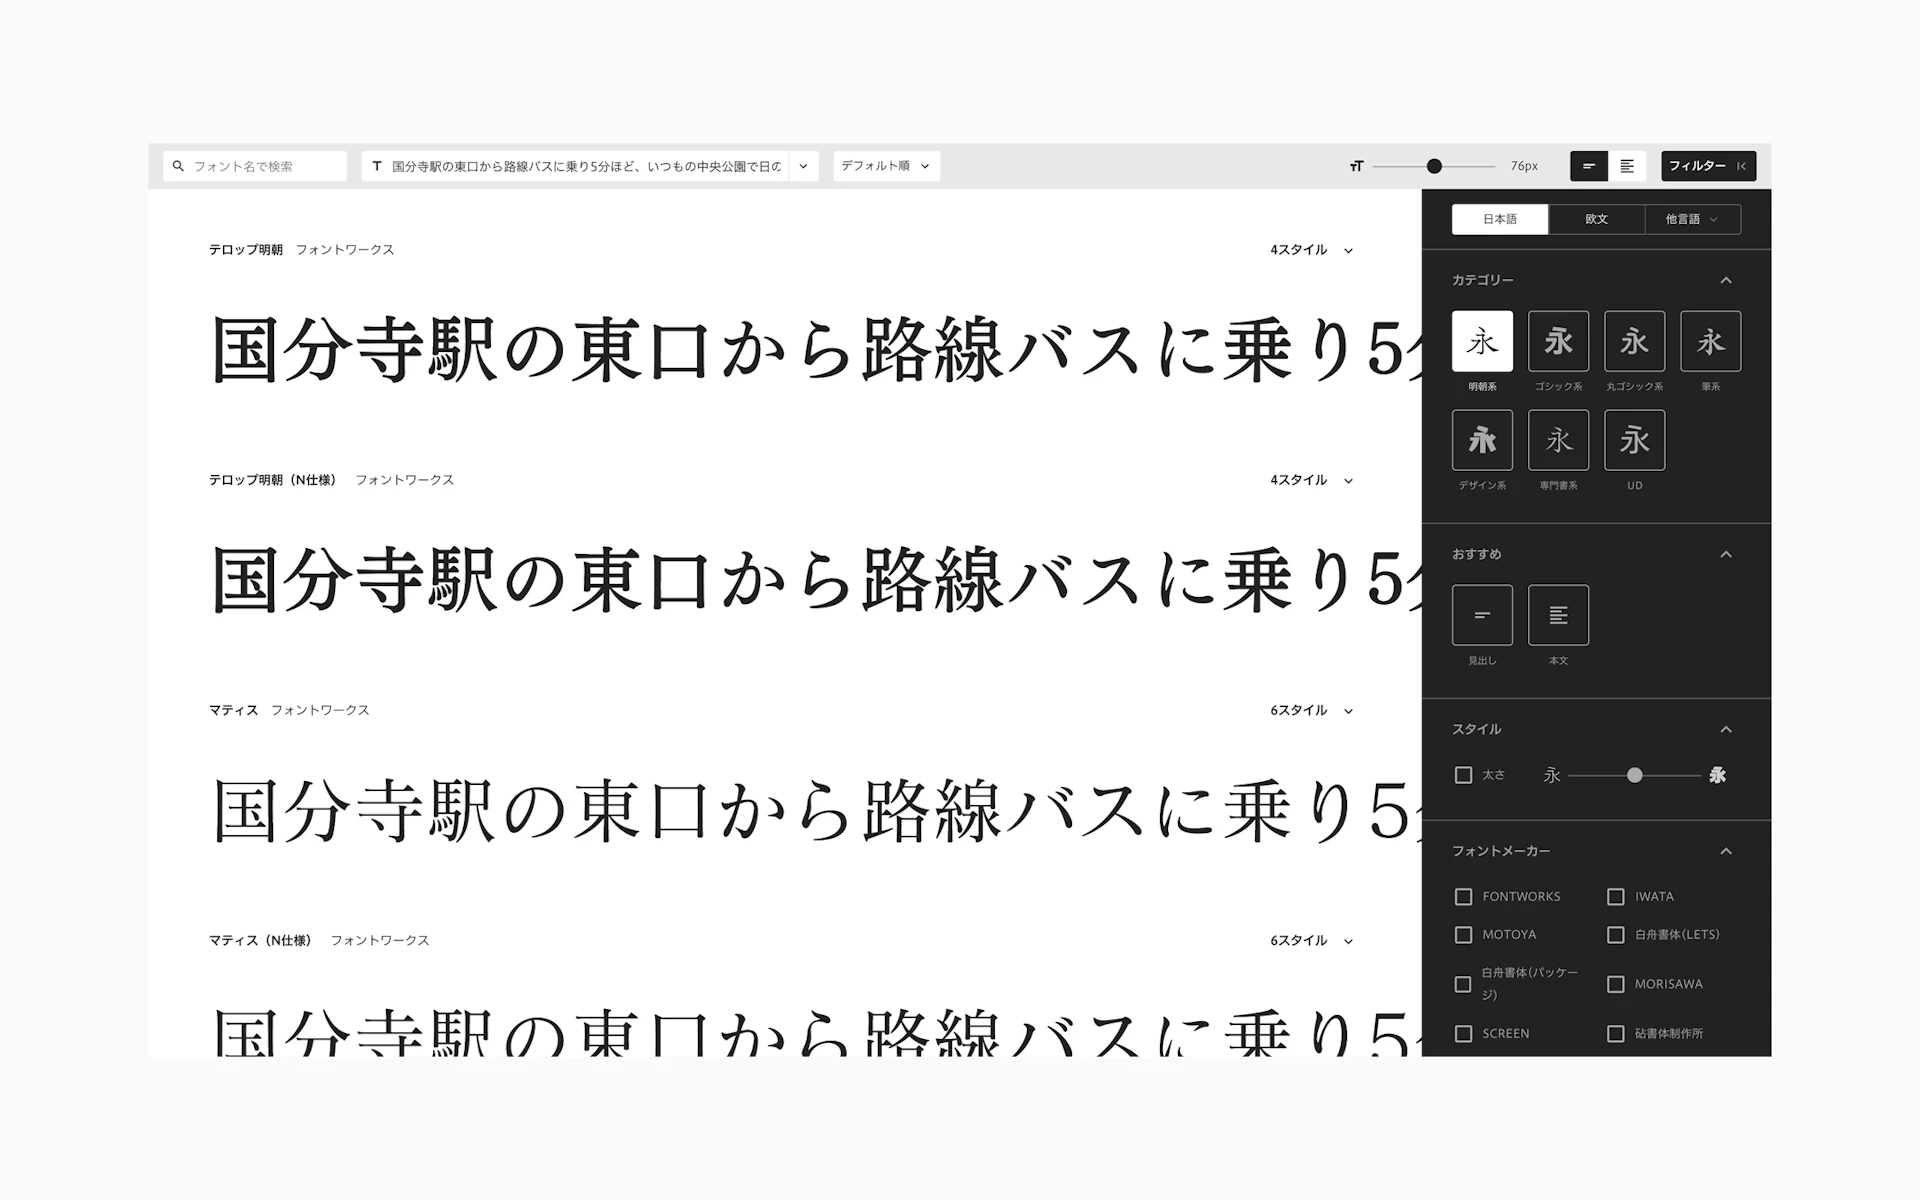
Task: Check the FONTWORKS maker filter
Action: tap(1463, 897)
